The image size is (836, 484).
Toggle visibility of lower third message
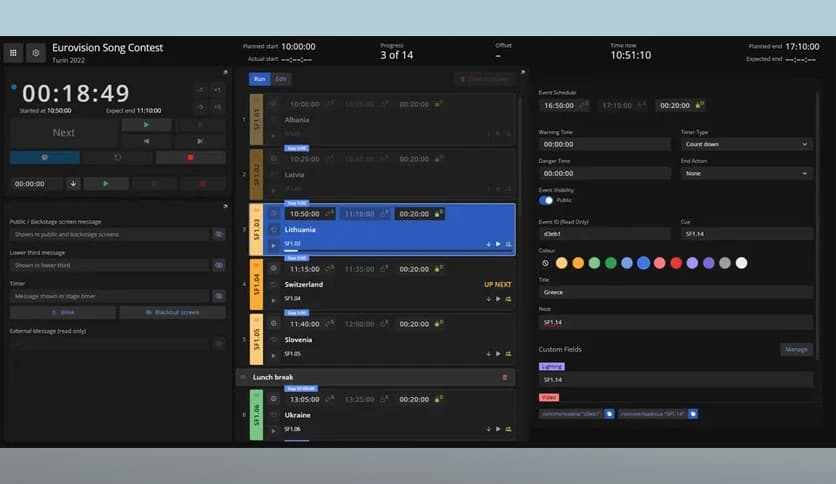point(219,265)
